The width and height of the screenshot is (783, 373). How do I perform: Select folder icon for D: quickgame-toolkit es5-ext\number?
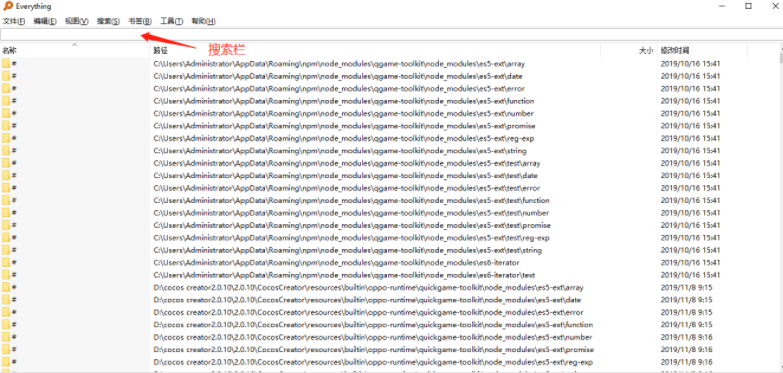point(6,337)
